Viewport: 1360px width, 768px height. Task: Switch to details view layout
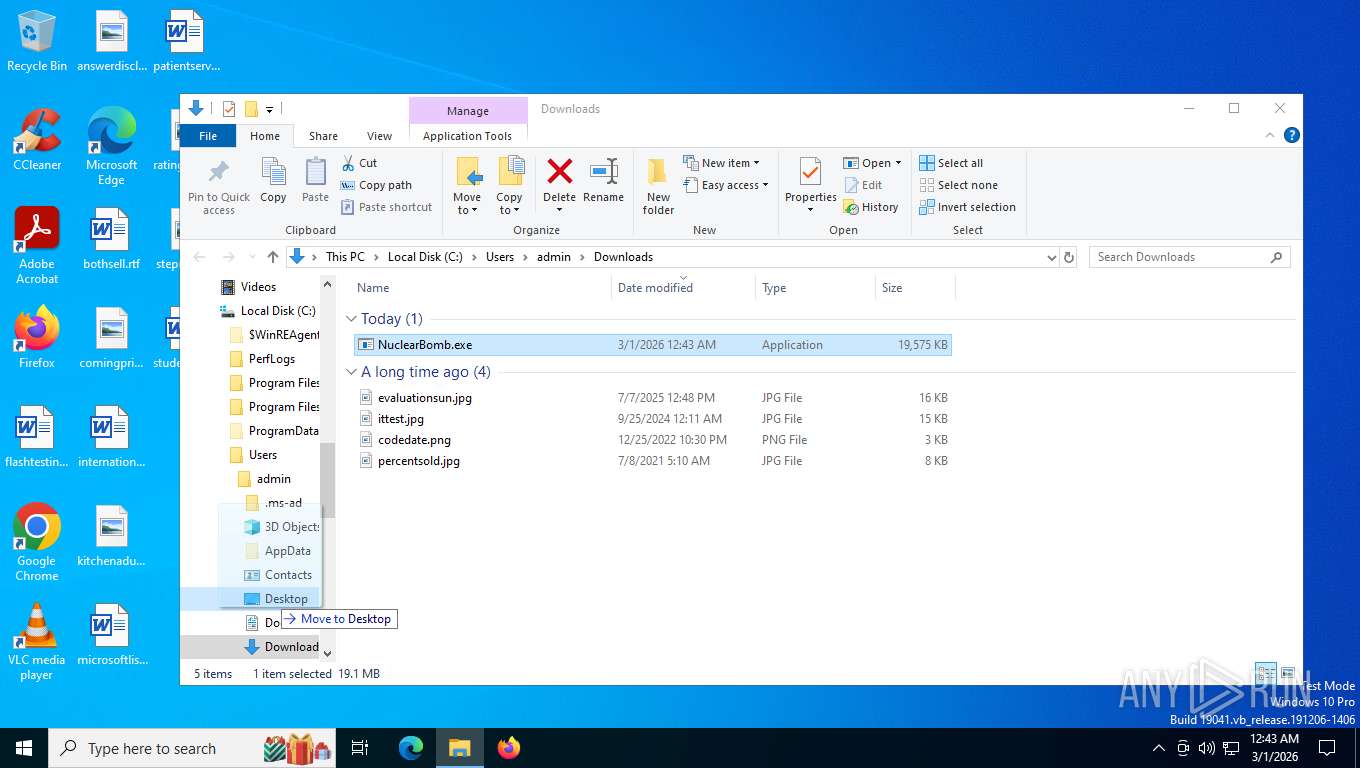tap(1266, 673)
